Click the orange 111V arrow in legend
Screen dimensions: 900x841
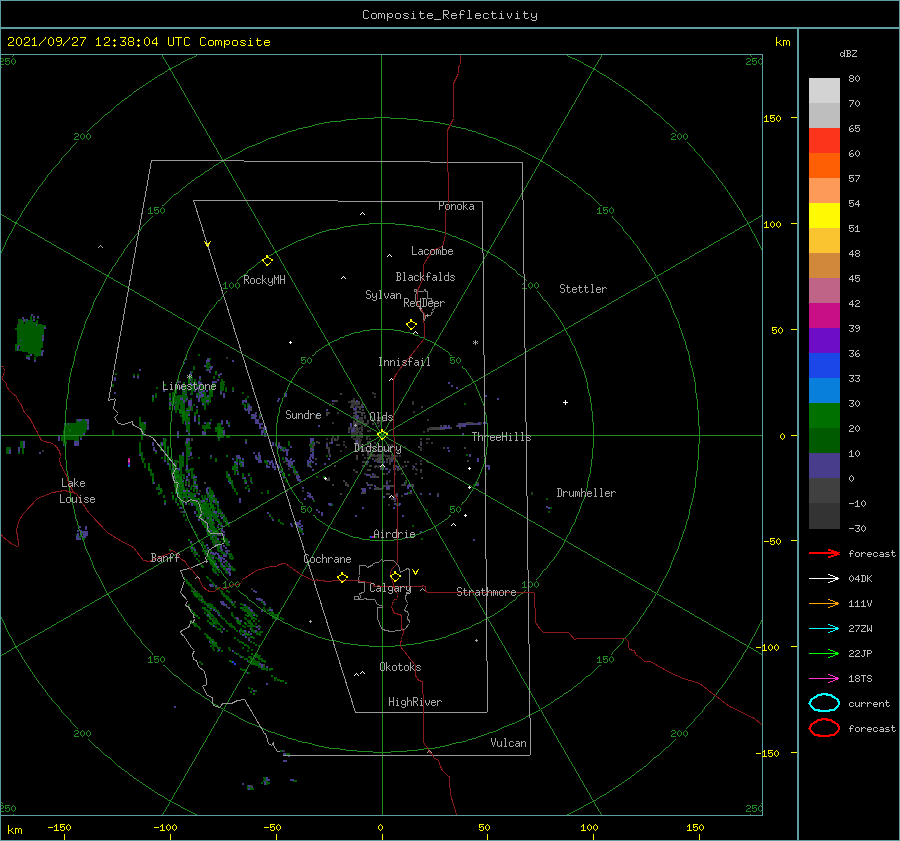(x=824, y=603)
